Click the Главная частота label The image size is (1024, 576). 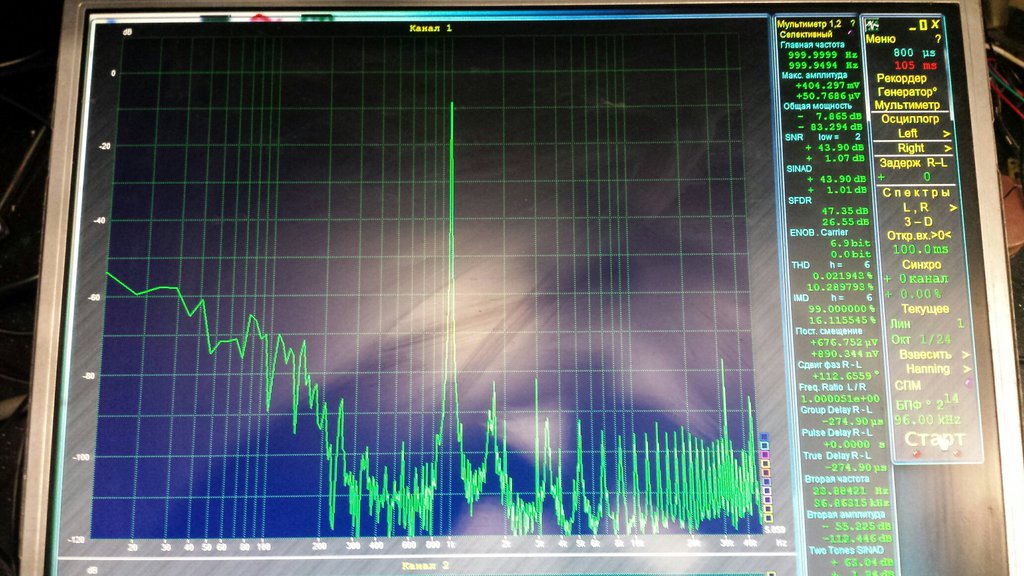tap(812, 44)
